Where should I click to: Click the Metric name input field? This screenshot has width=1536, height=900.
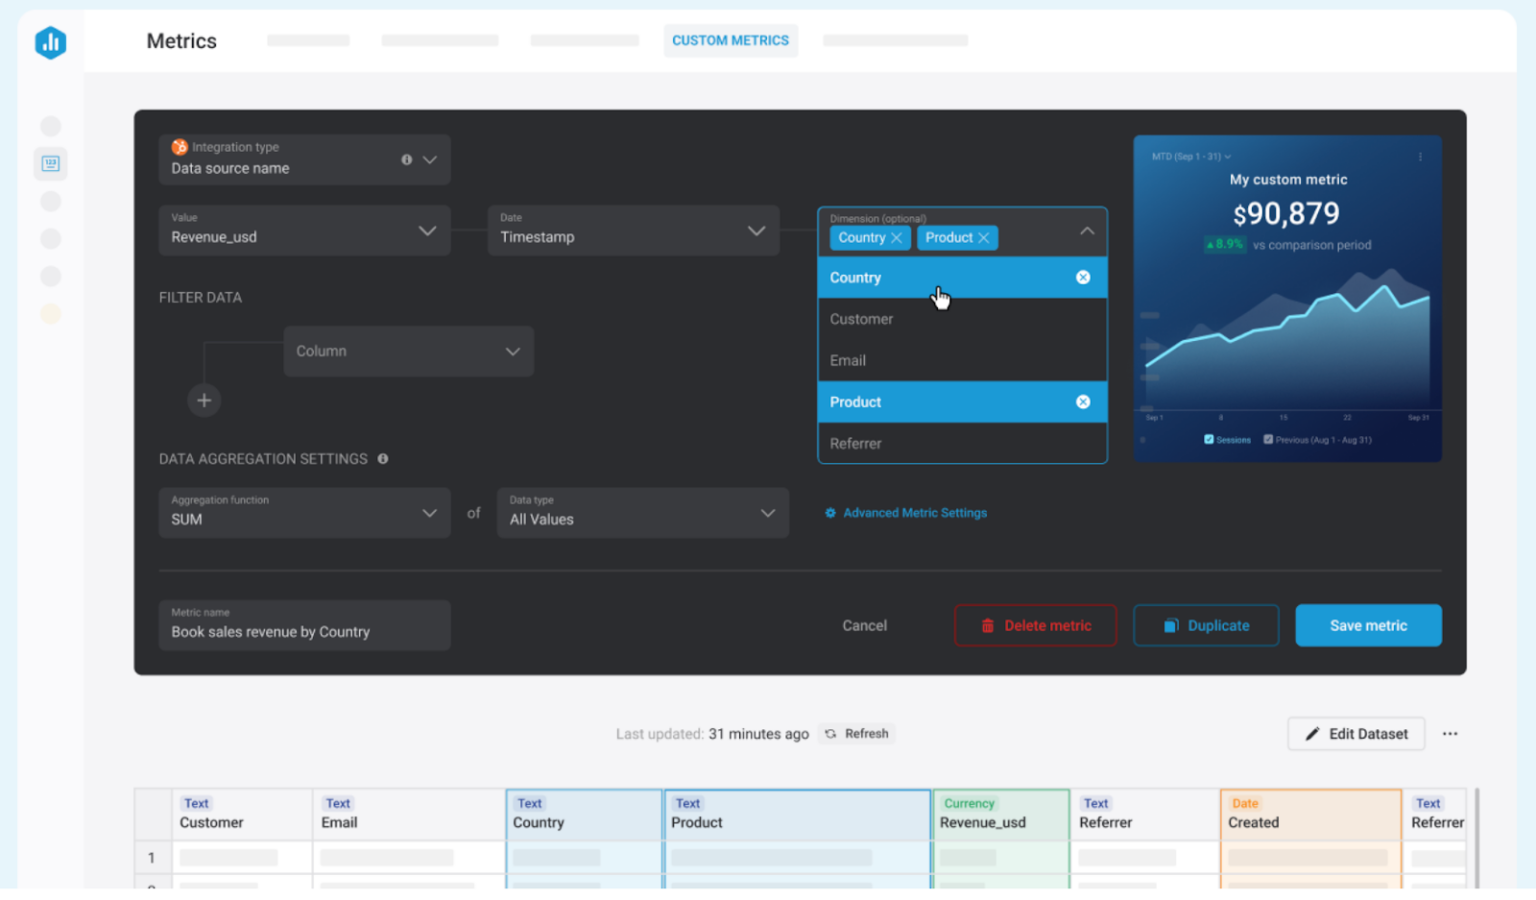pyautogui.click(x=304, y=626)
